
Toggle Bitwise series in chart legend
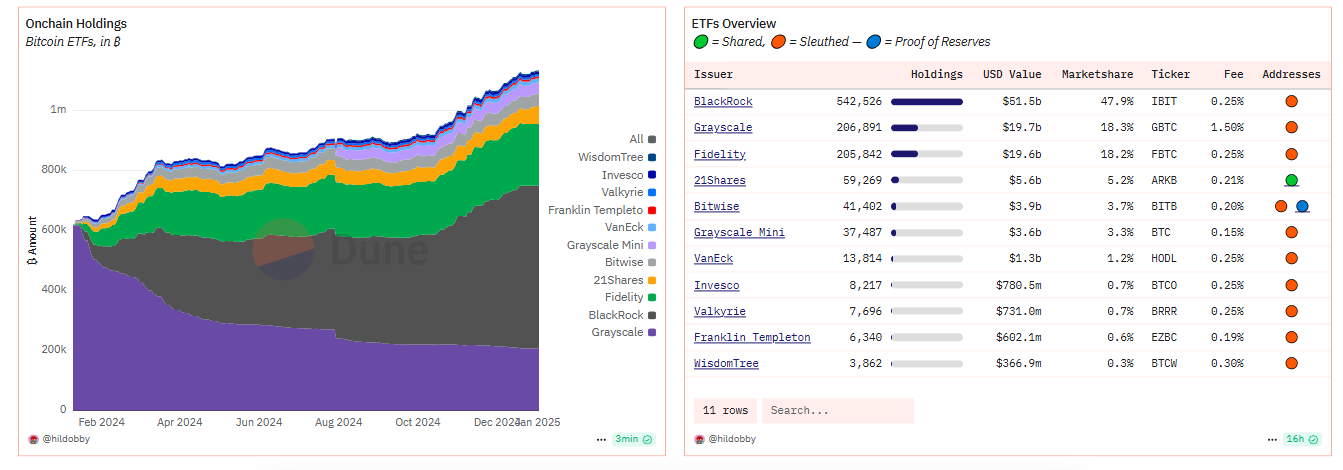[x=631, y=262]
